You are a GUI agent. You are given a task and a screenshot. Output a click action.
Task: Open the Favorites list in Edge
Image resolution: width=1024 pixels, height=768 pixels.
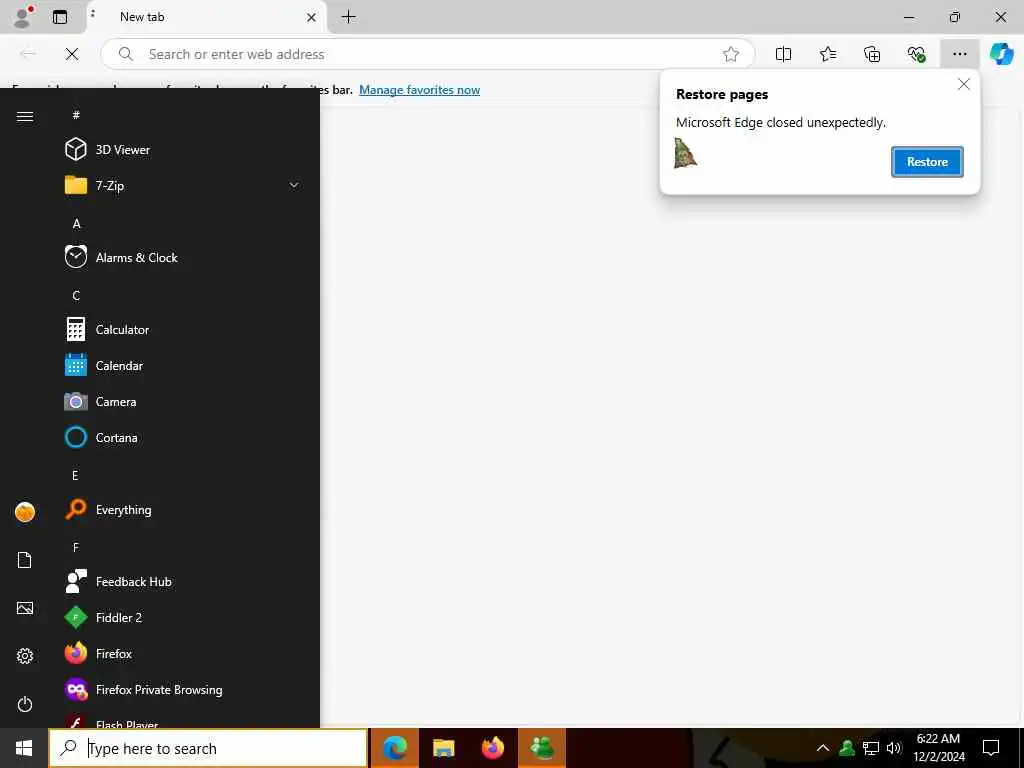[x=827, y=54]
